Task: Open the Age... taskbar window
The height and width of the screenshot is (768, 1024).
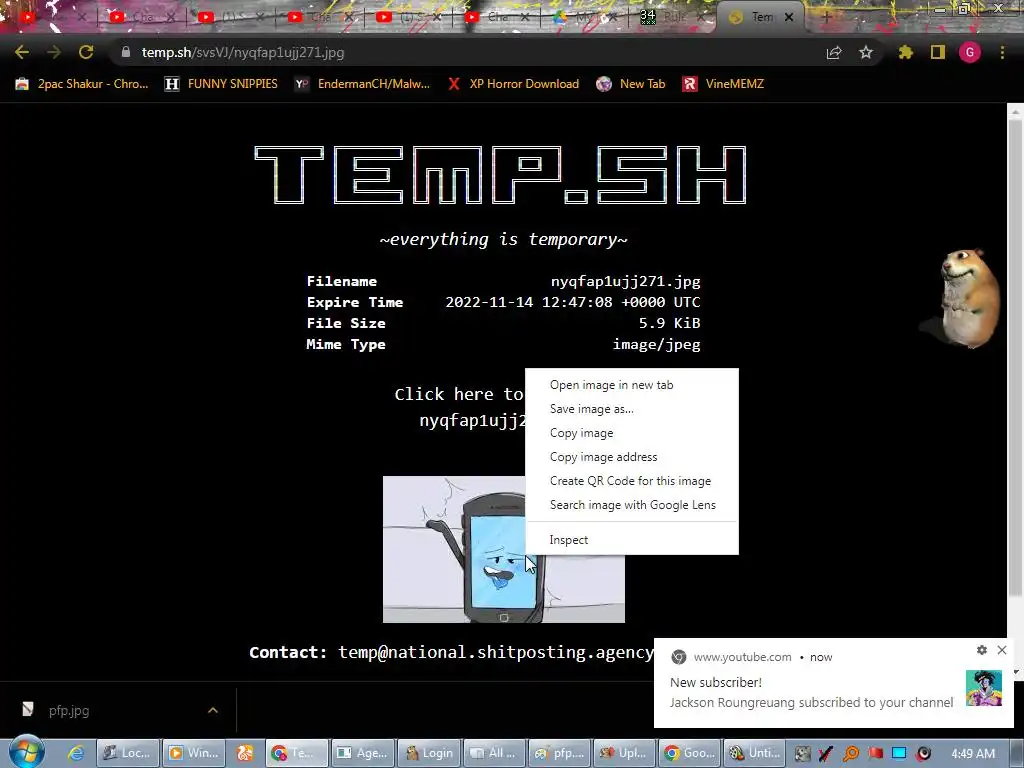Action: pyautogui.click(x=362, y=753)
